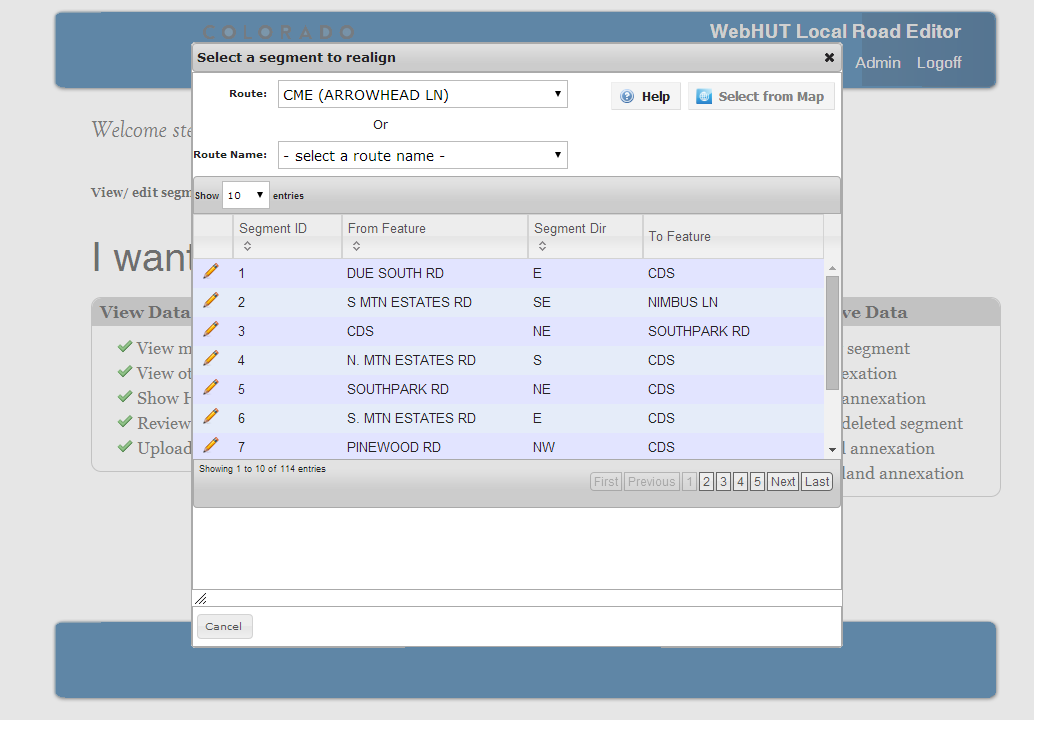Select the DUE SOUTH RD cell
The height and width of the screenshot is (742, 1051).
(395, 273)
